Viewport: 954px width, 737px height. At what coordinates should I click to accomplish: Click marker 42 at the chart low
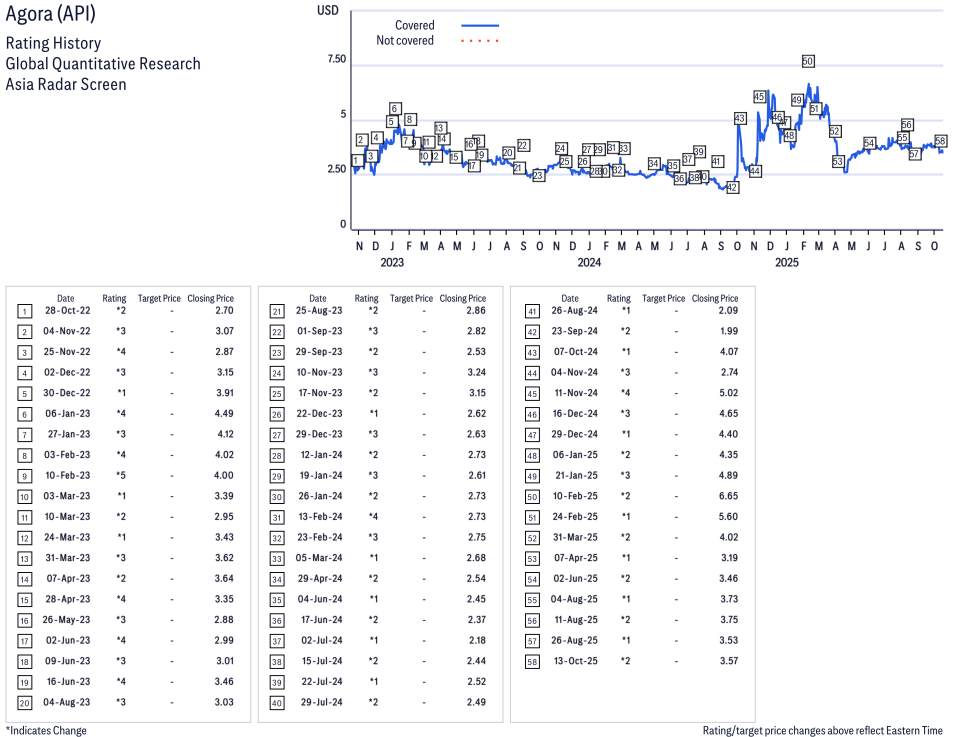tap(732, 187)
